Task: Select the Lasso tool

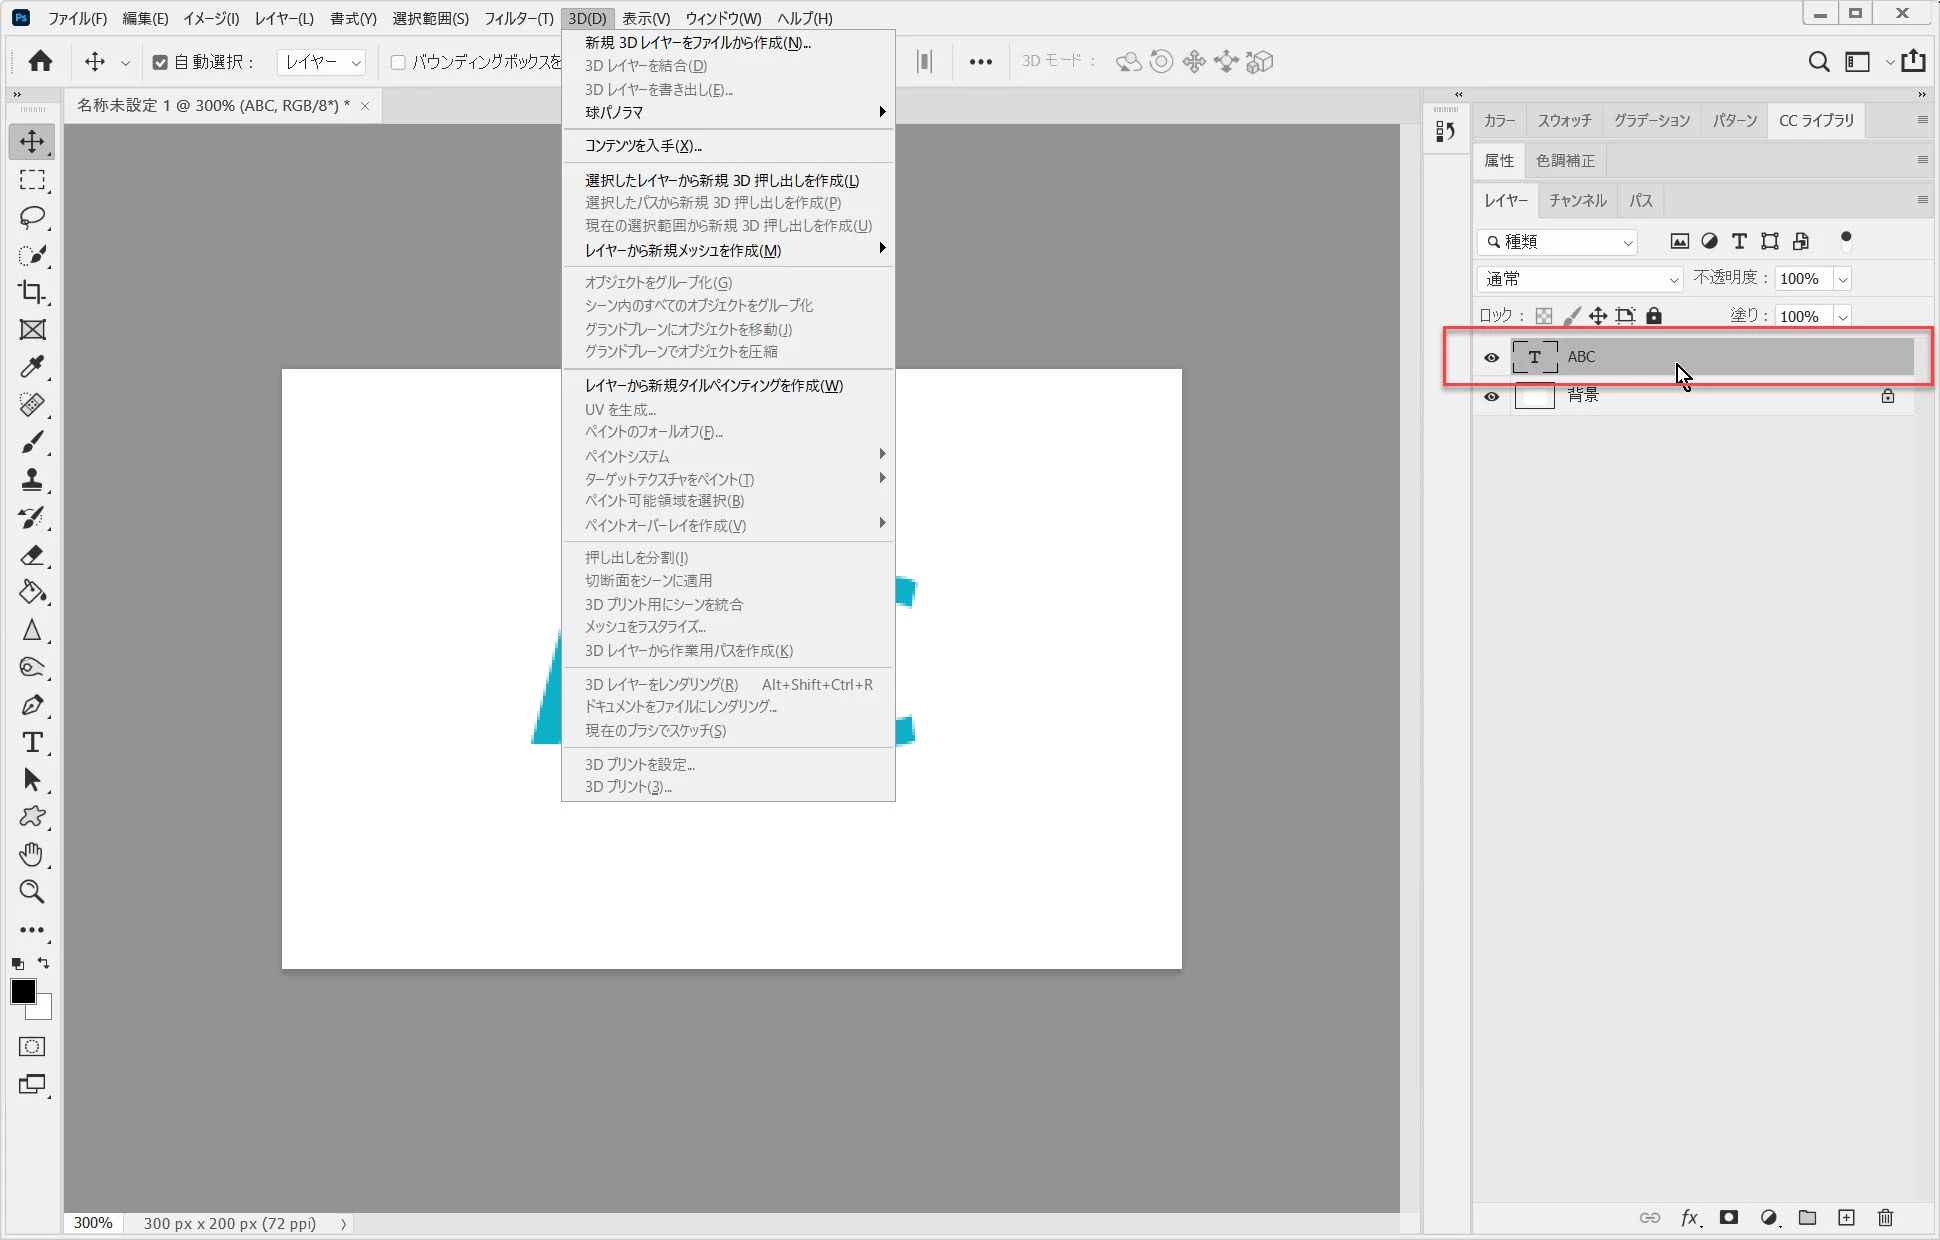Action: pos(32,217)
